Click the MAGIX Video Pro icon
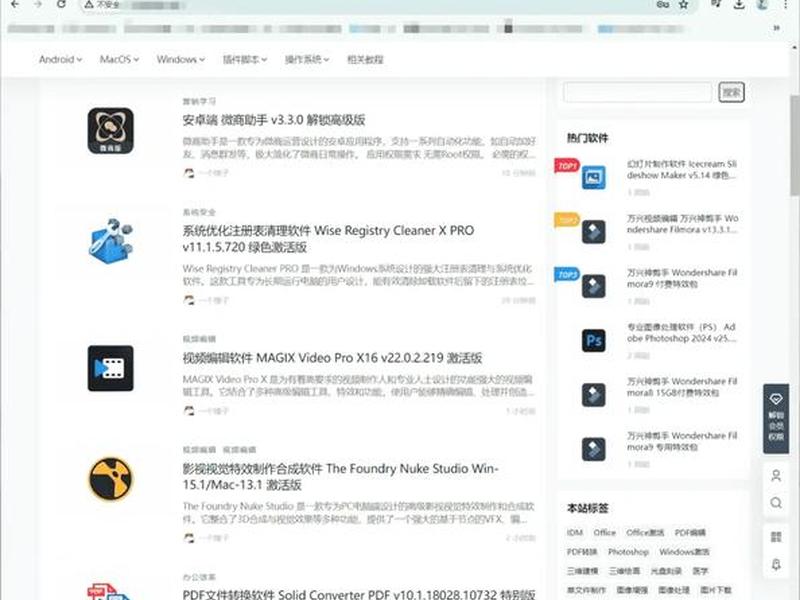Image resolution: width=800 pixels, height=600 pixels. pos(111,368)
